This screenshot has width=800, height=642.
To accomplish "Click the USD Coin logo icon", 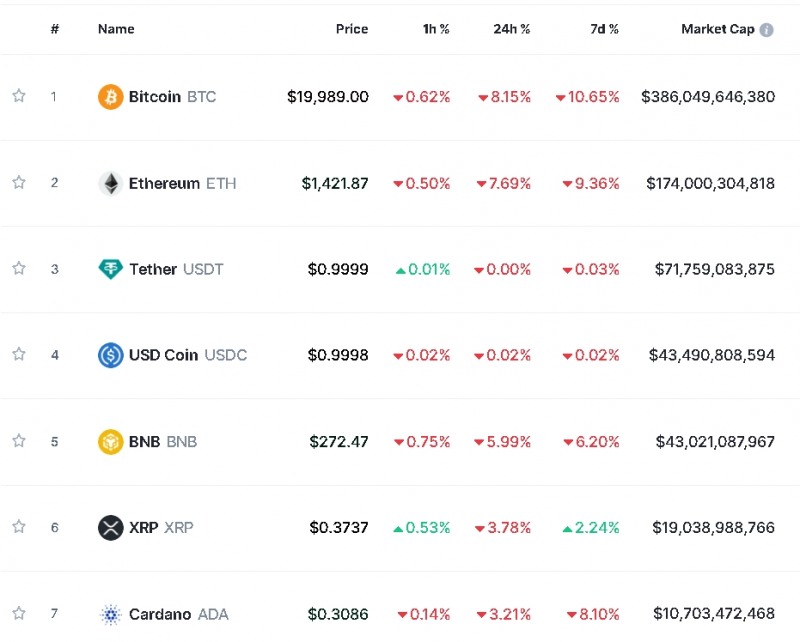I will coord(110,355).
